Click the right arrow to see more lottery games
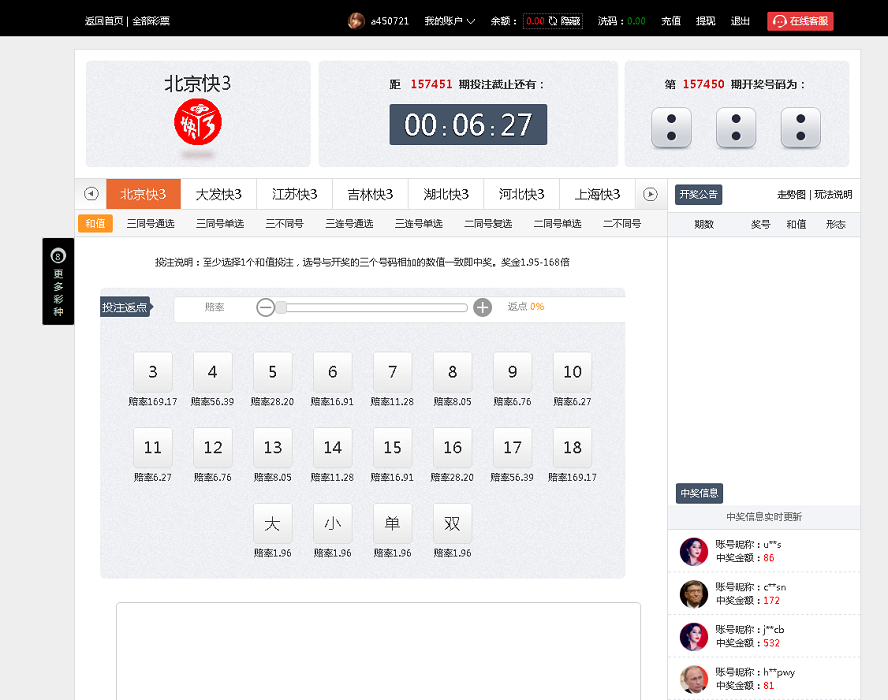This screenshot has width=888, height=700. click(x=651, y=195)
